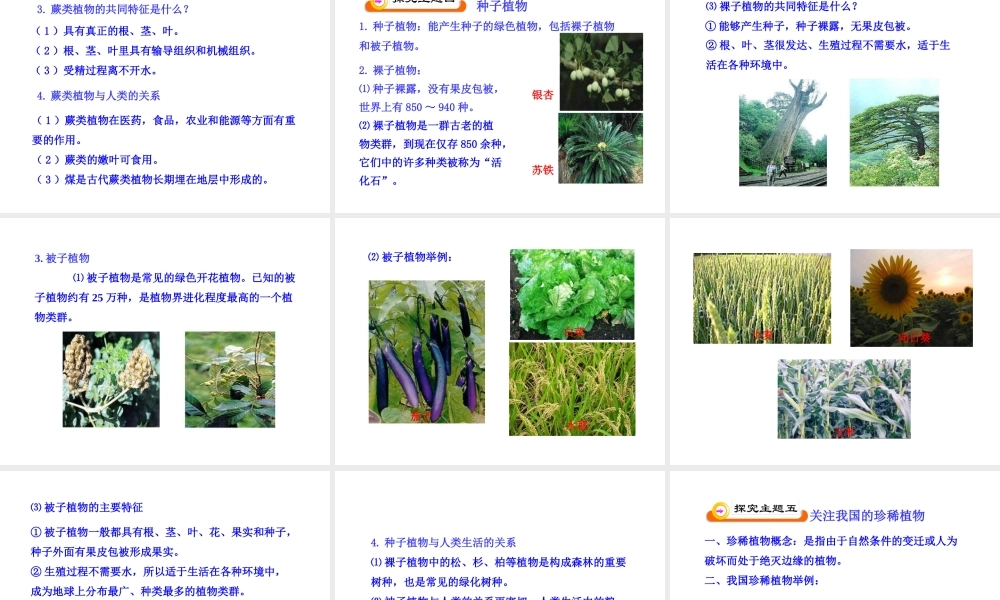Viewport: 1000px width, 600px height.
Task: Select the wheat field photo
Action: tap(762, 298)
